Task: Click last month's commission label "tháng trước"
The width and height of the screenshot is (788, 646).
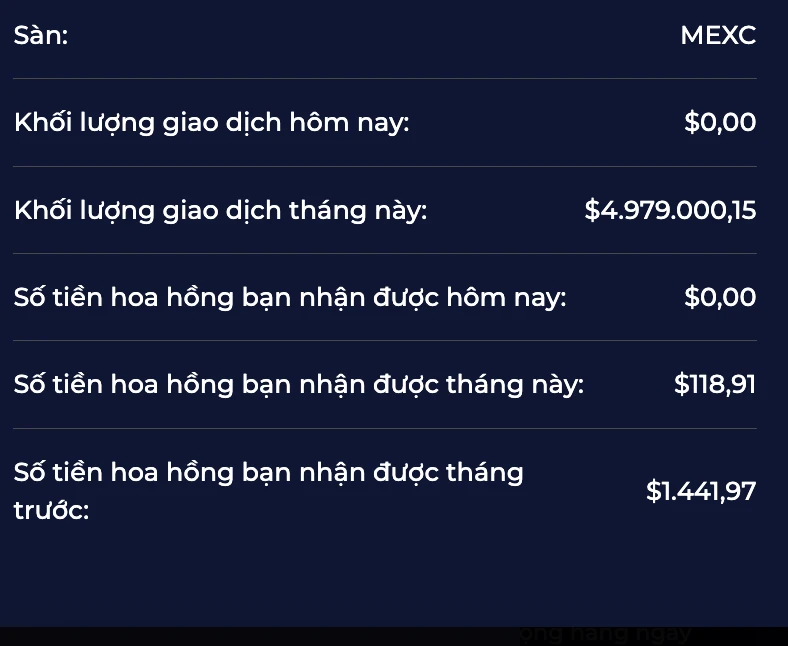Action: pos(268,472)
